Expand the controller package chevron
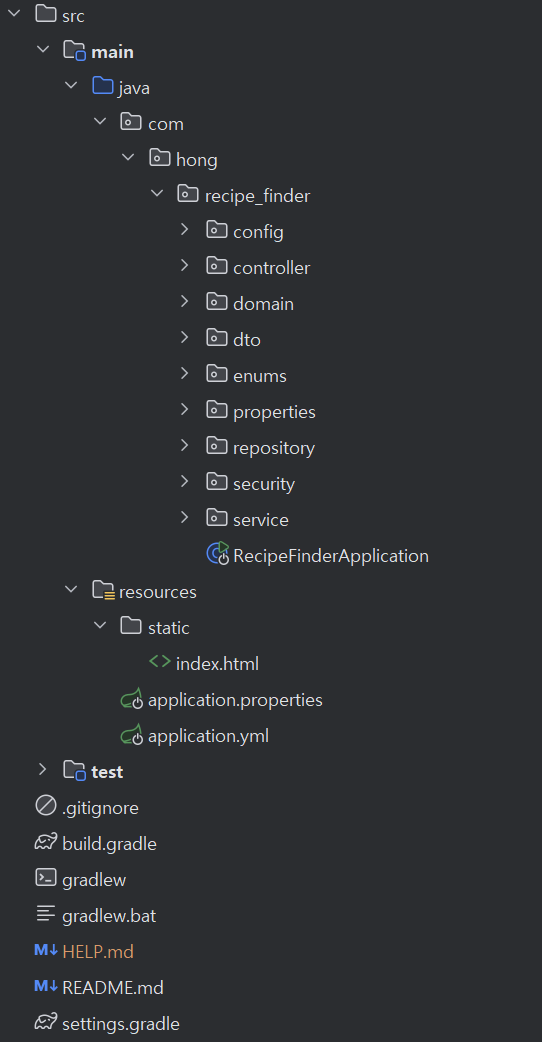This screenshot has height=1042, width=542. click(185, 266)
